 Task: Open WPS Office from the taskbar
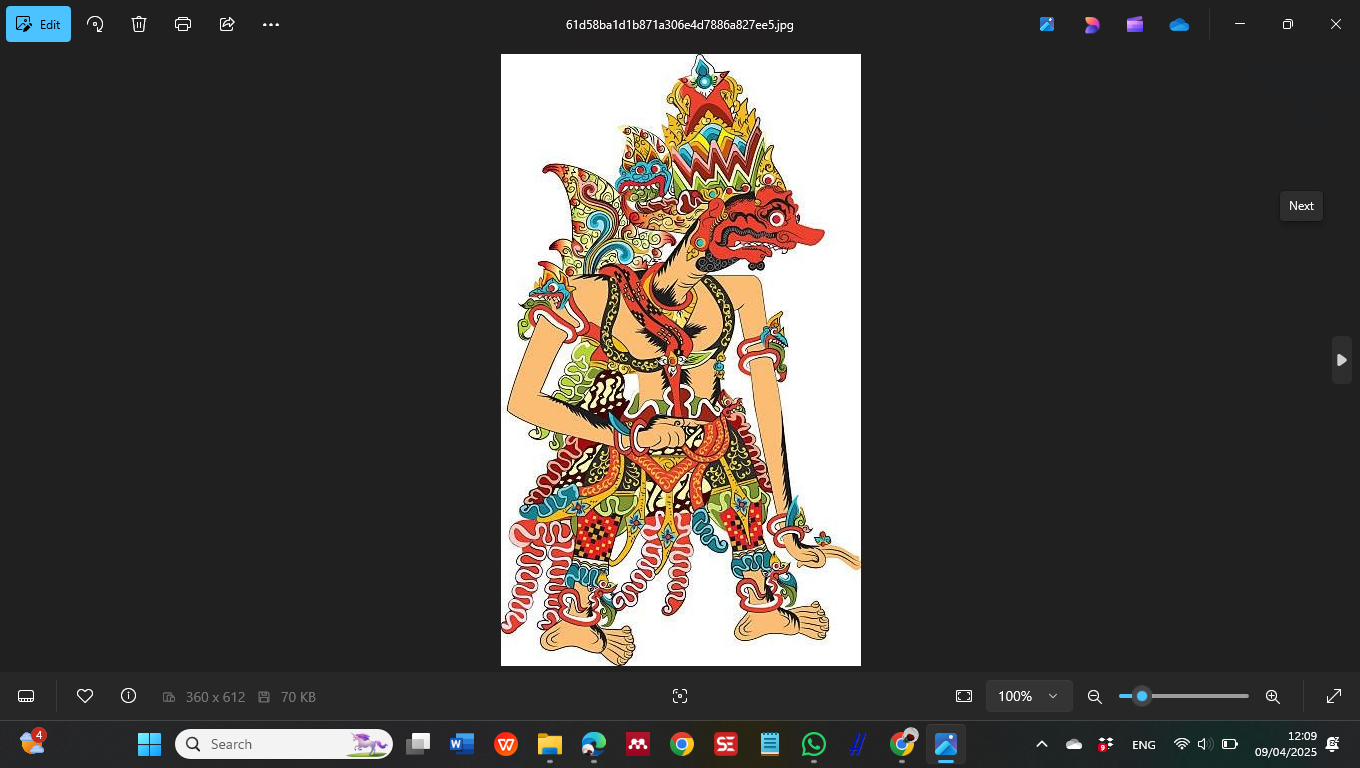[x=506, y=744]
